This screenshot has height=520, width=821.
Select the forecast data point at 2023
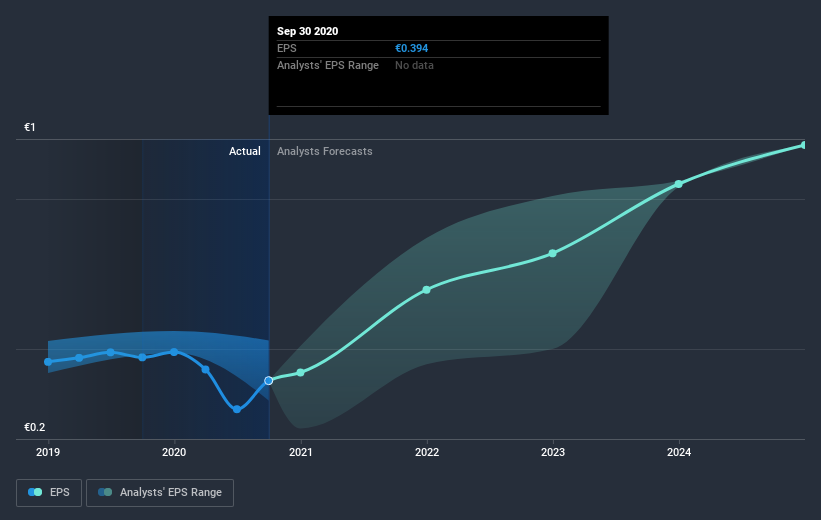(553, 253)
